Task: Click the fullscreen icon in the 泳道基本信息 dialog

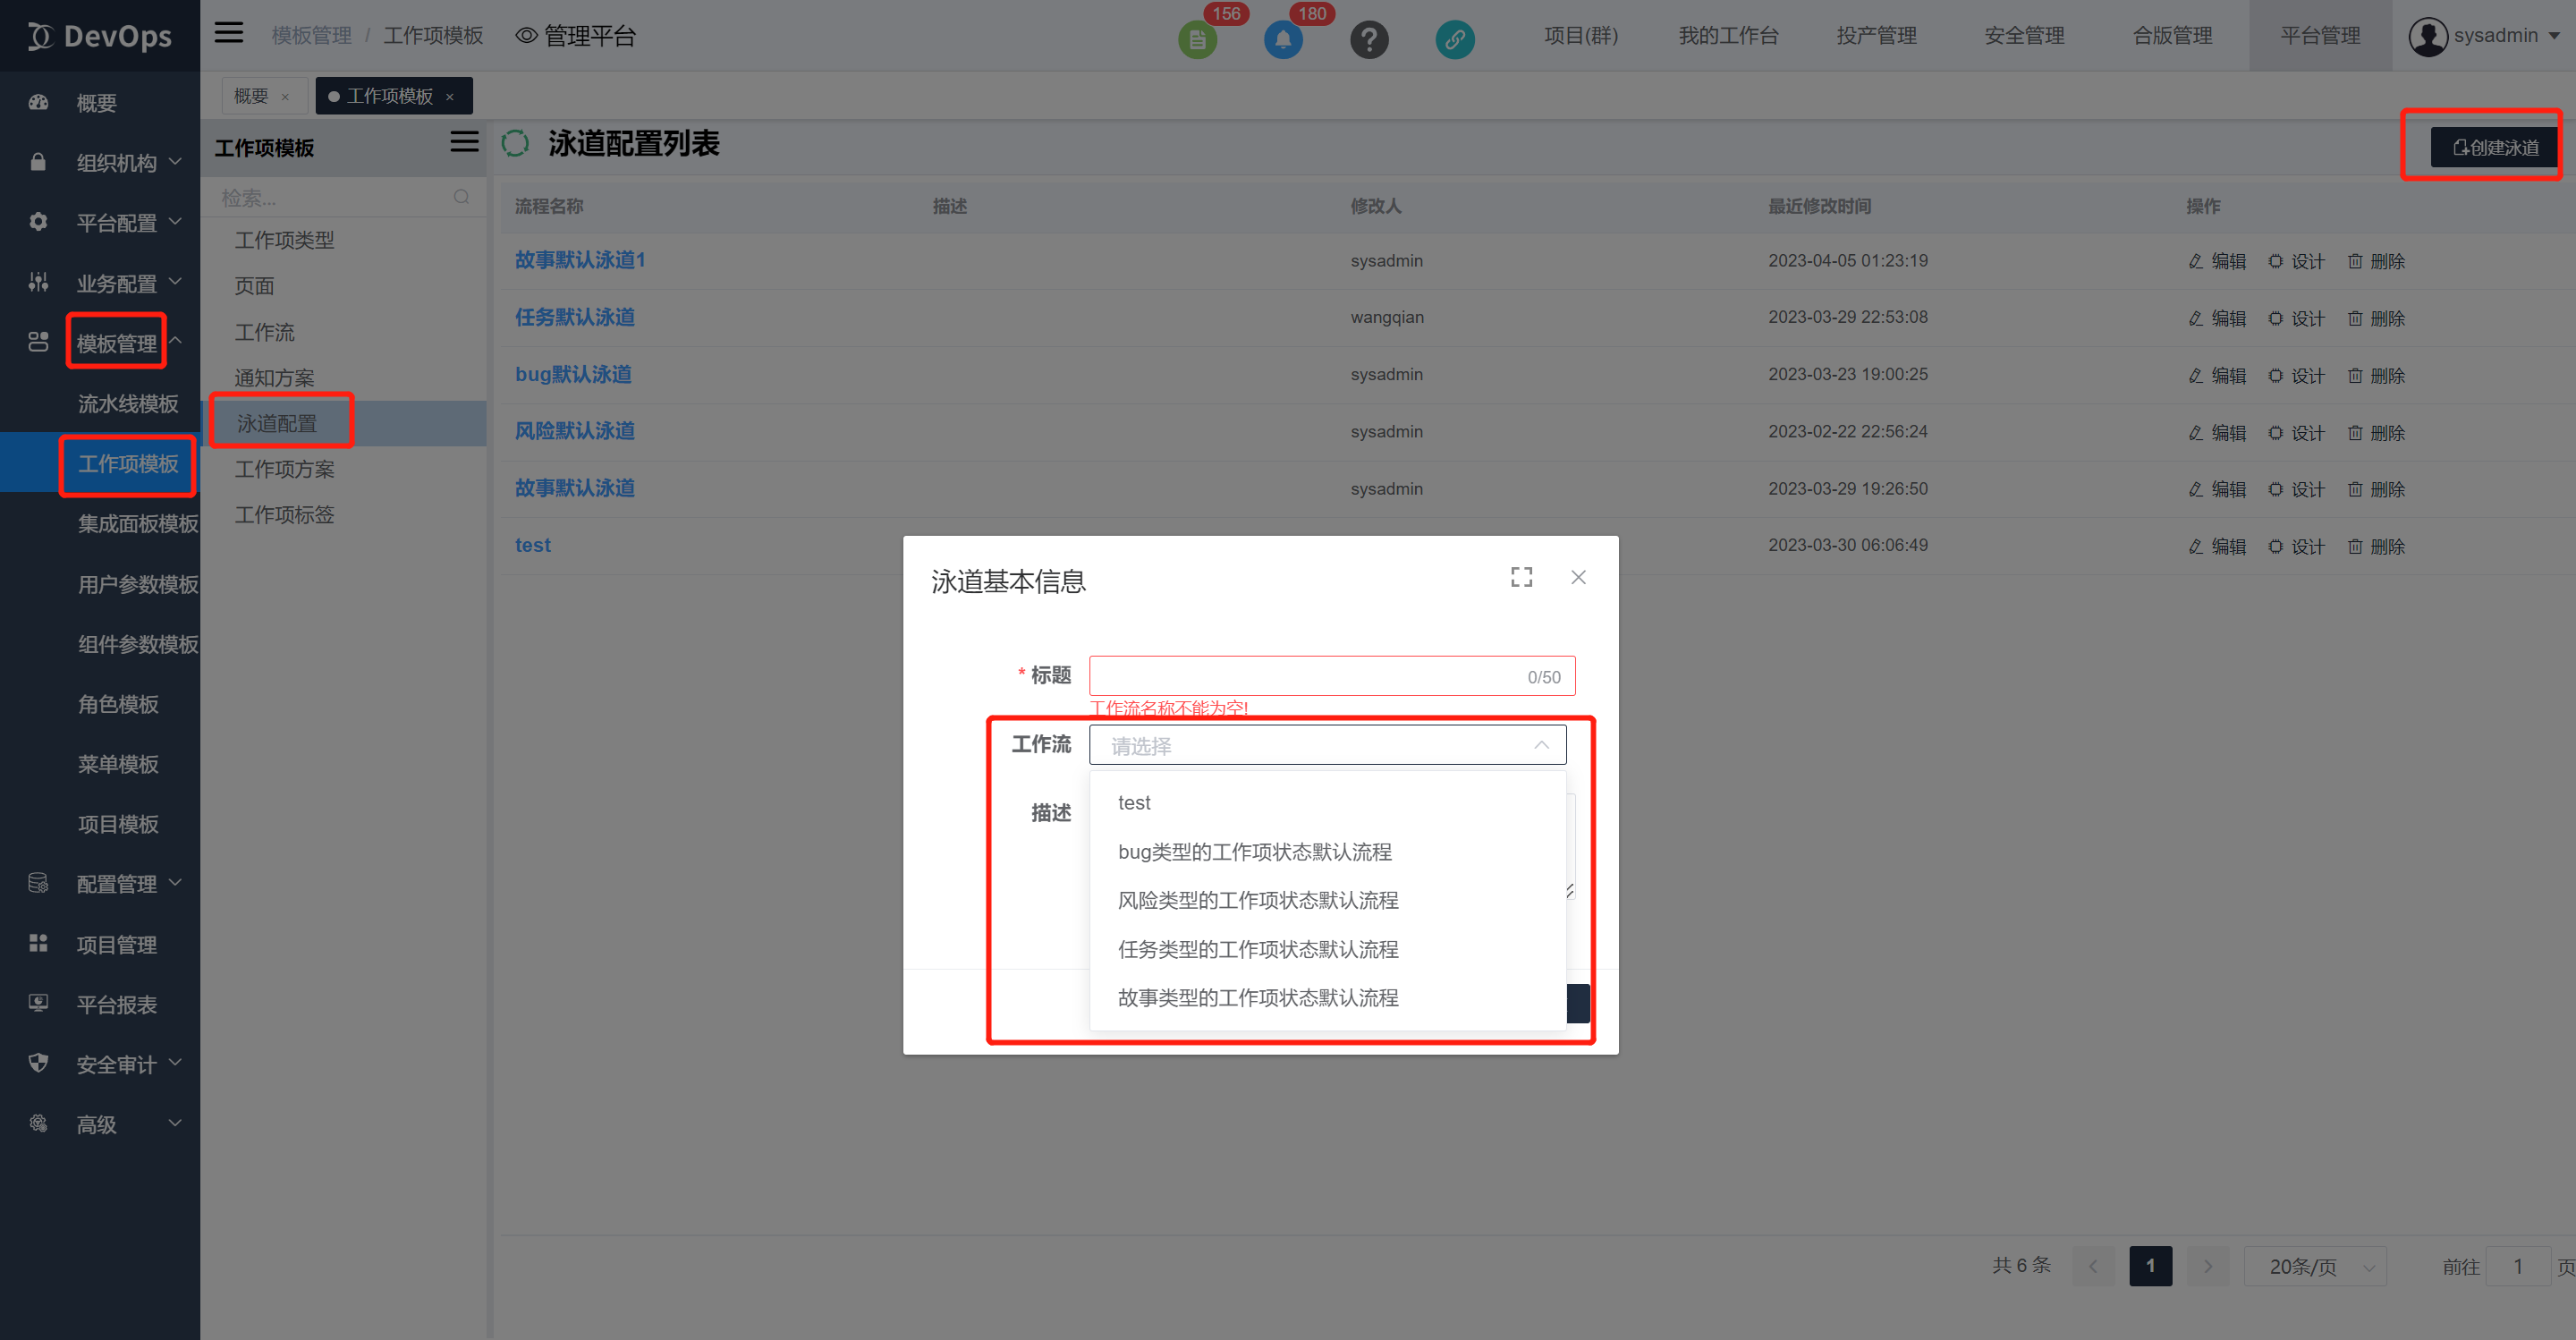Action: (x=1521, y=577)
